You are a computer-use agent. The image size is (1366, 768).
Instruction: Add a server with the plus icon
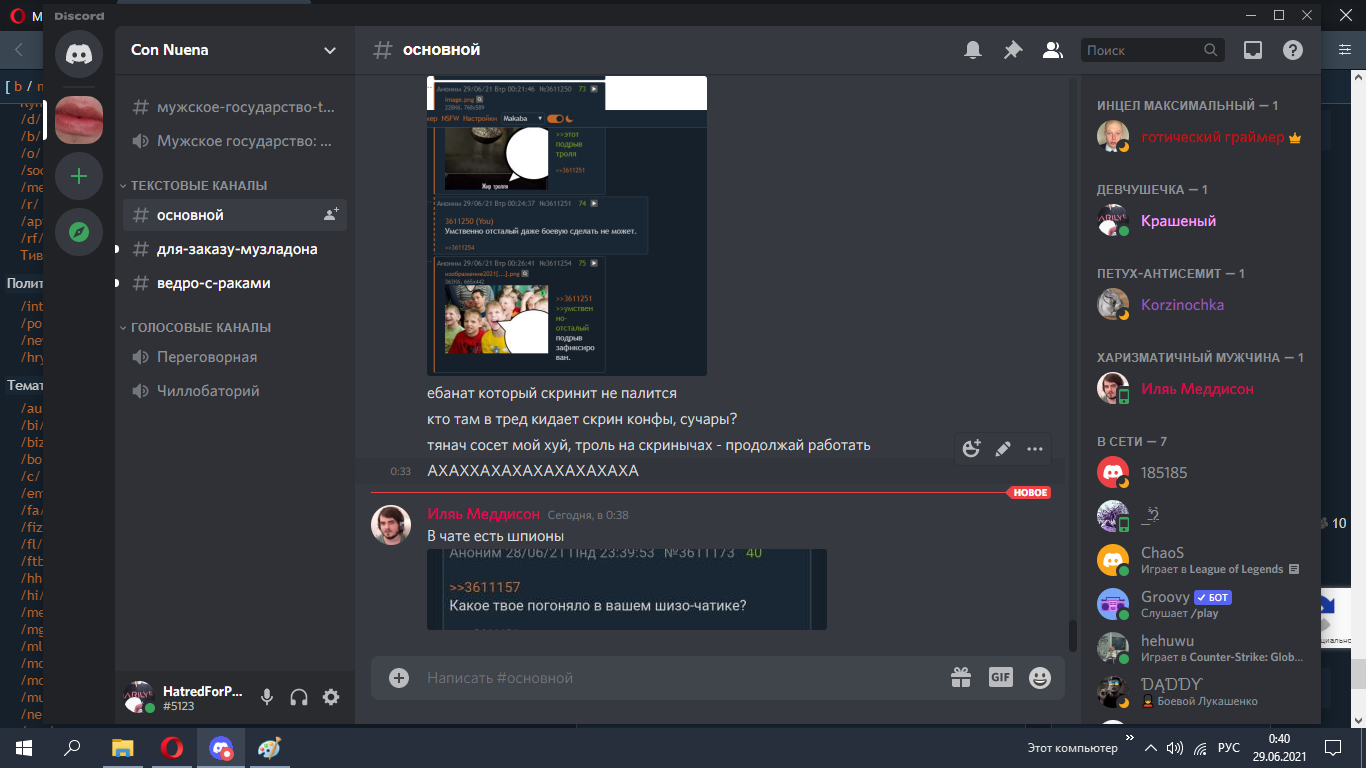(x=79, y=177)
